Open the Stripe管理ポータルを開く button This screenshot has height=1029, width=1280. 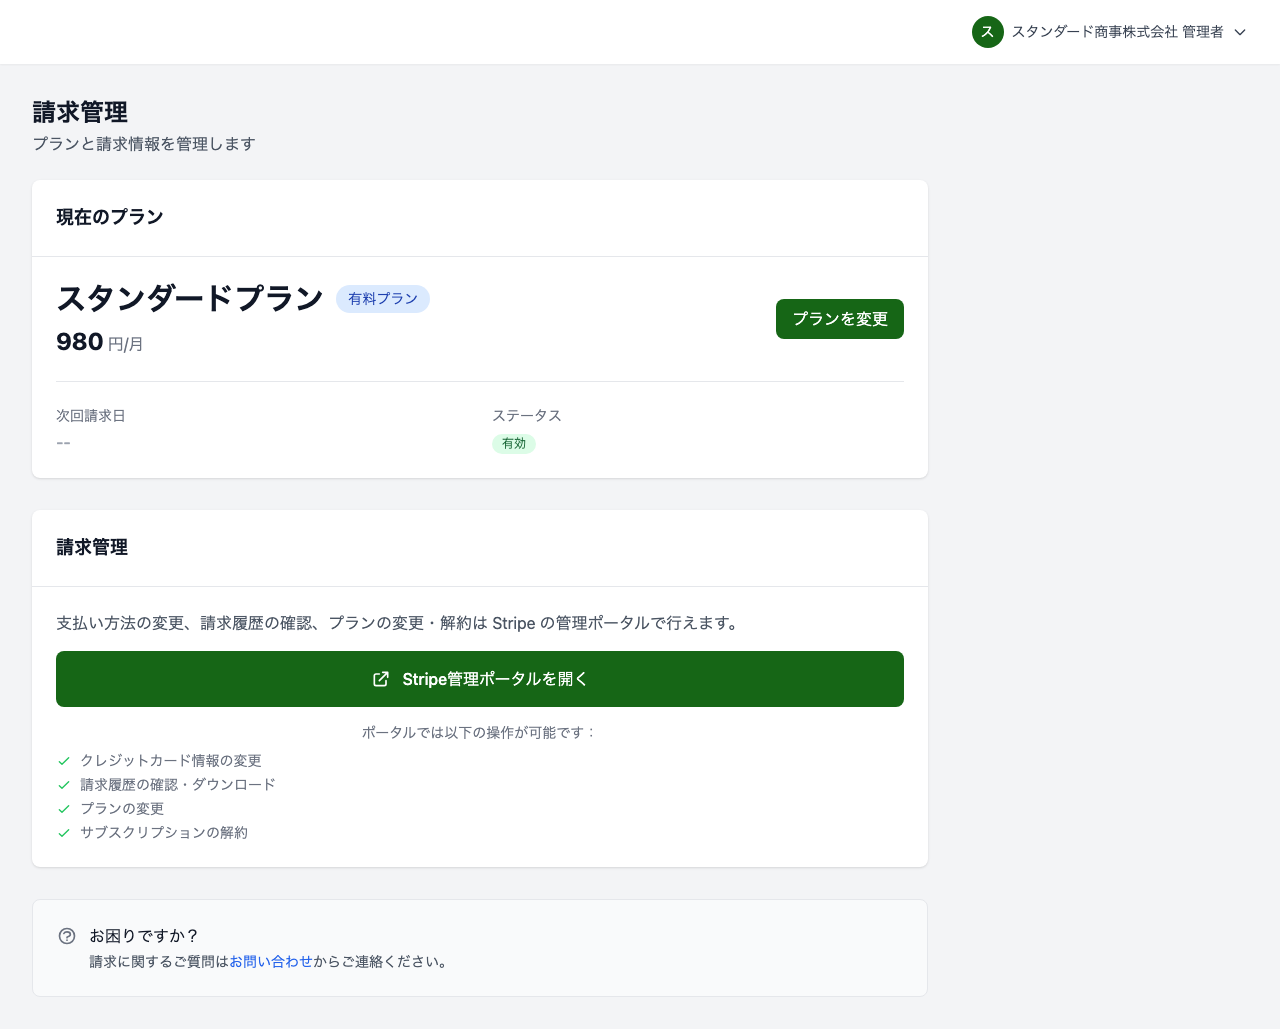(480, 678)
